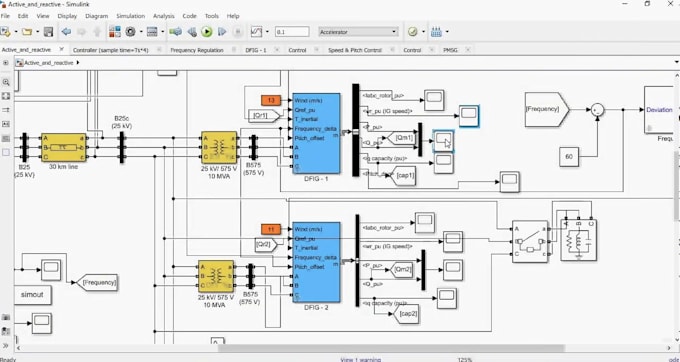Viewport: 680px width, 362px height.
Task: Open the Help menu
Action: point(233,16)
